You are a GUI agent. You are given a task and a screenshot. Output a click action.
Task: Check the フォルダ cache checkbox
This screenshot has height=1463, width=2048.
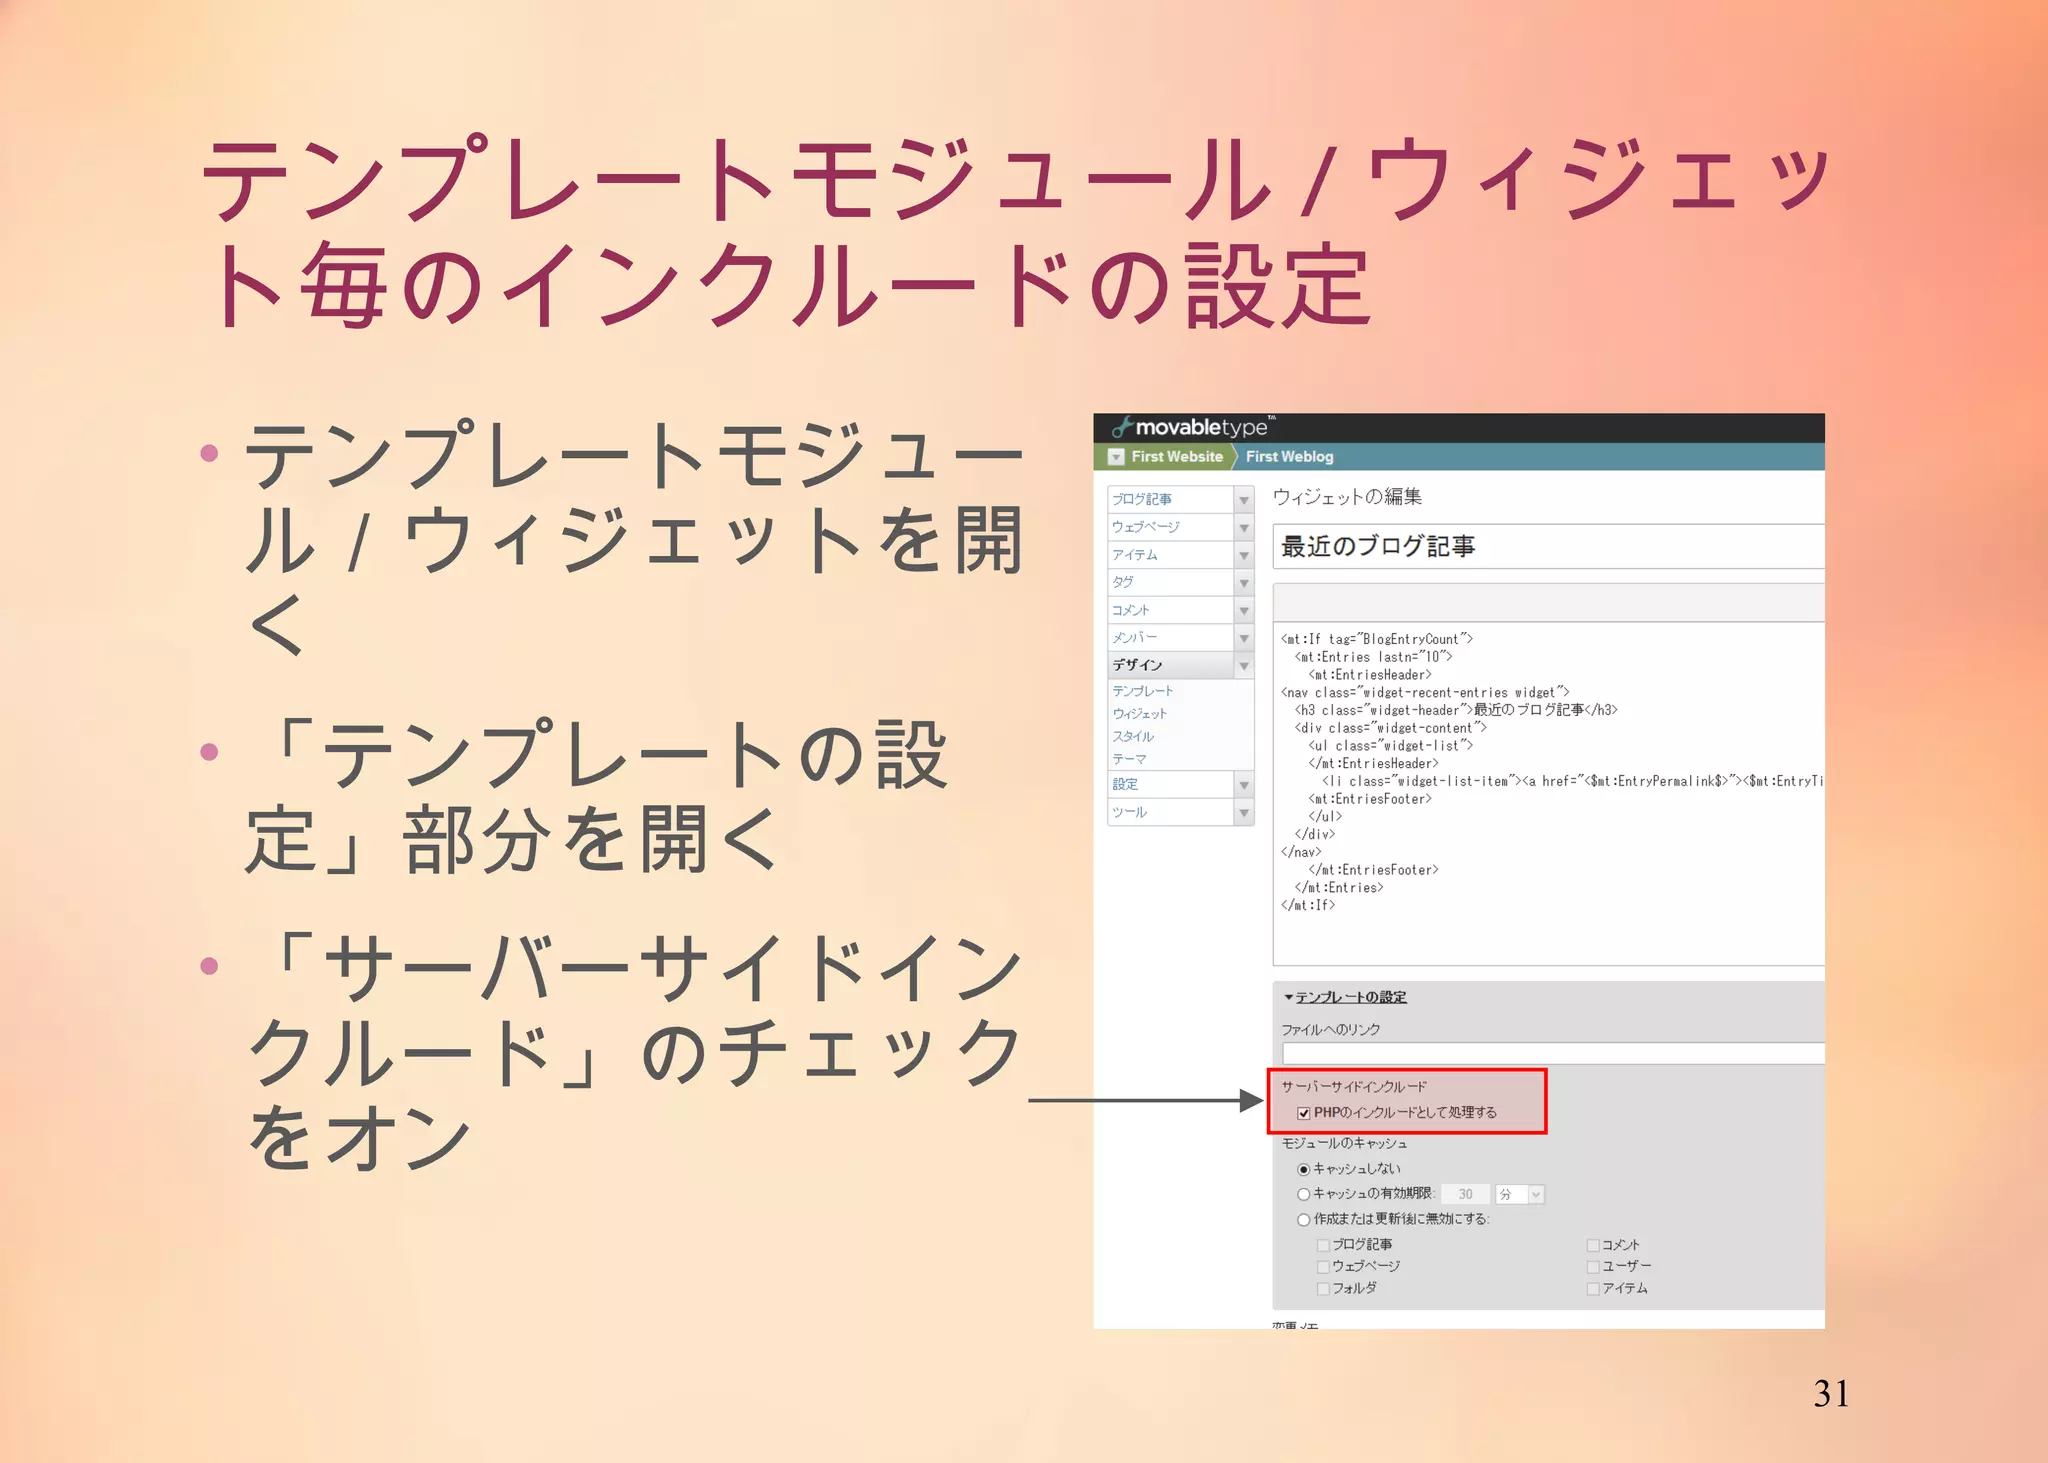1323,1289
